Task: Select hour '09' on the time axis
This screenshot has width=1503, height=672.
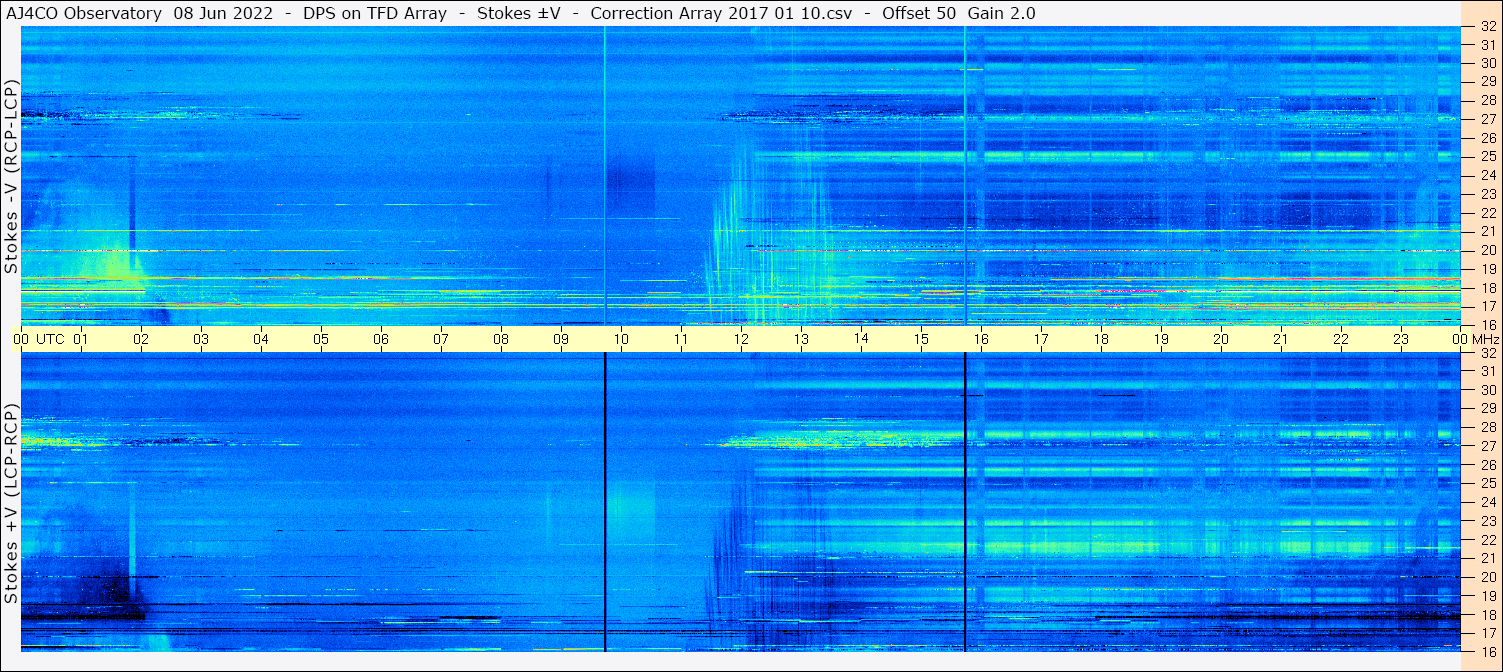Action: click(x=561, y=339)
